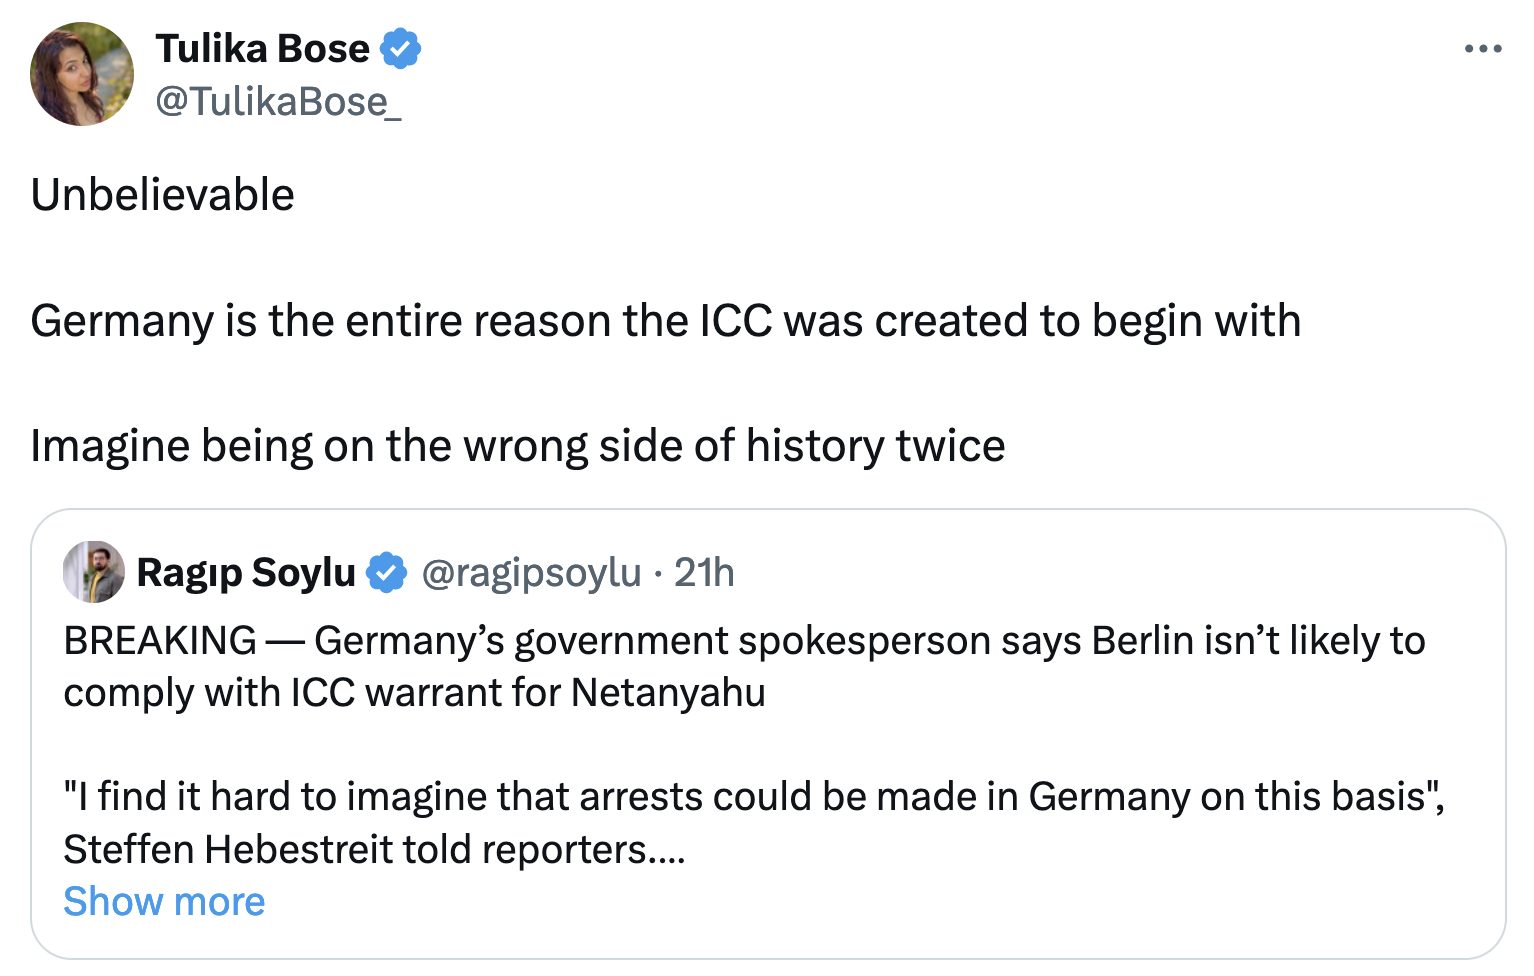Click the Tulika Bose display name
Screen dimensions: 1534x976
pyautogui.click(x=262, y=49)
